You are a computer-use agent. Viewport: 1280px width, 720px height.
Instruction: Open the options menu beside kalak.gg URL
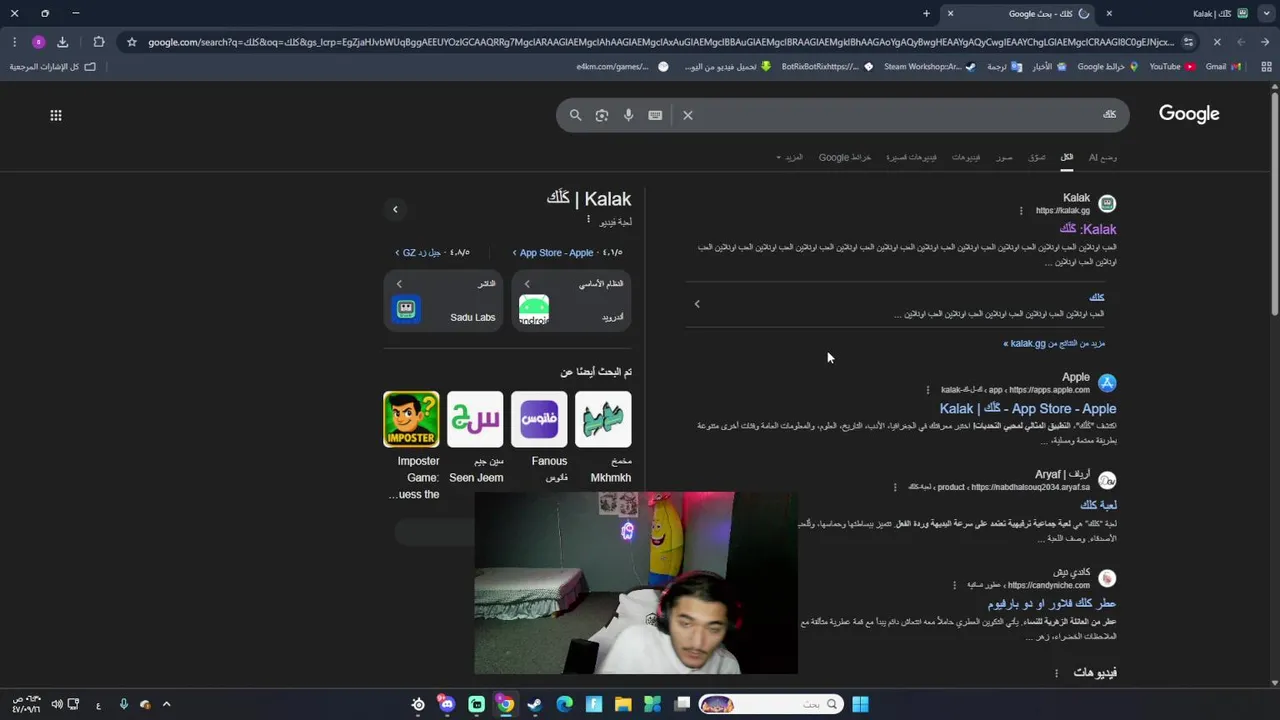1021,211
